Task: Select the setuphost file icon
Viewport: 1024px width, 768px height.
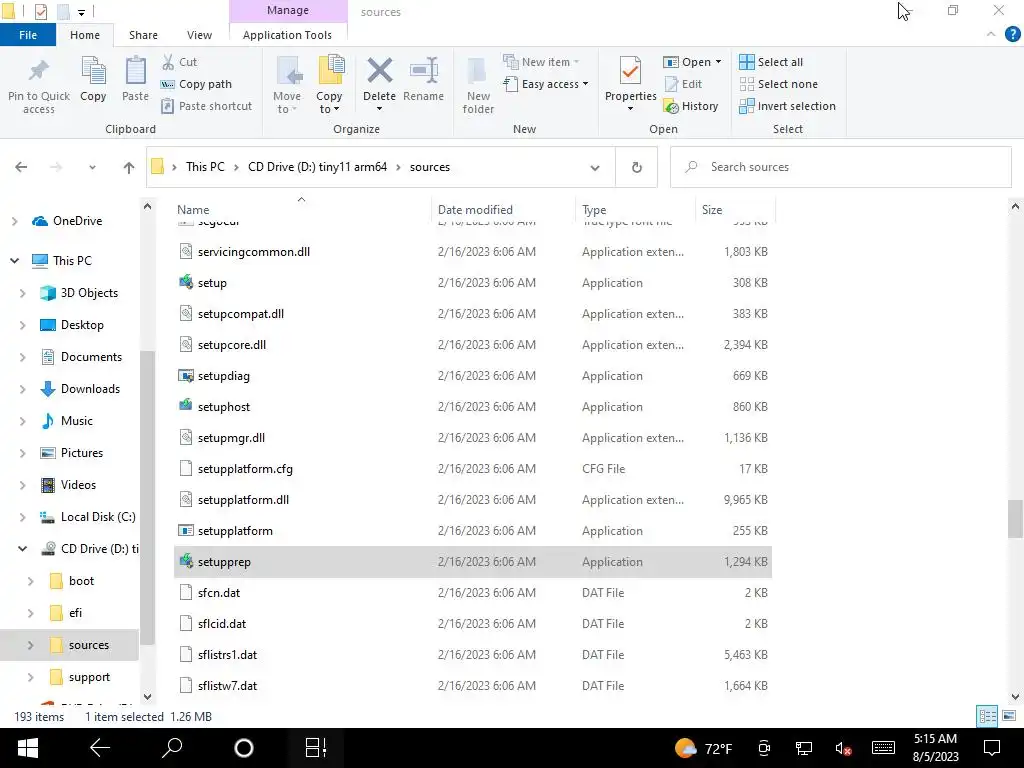Action: (186, 406)
